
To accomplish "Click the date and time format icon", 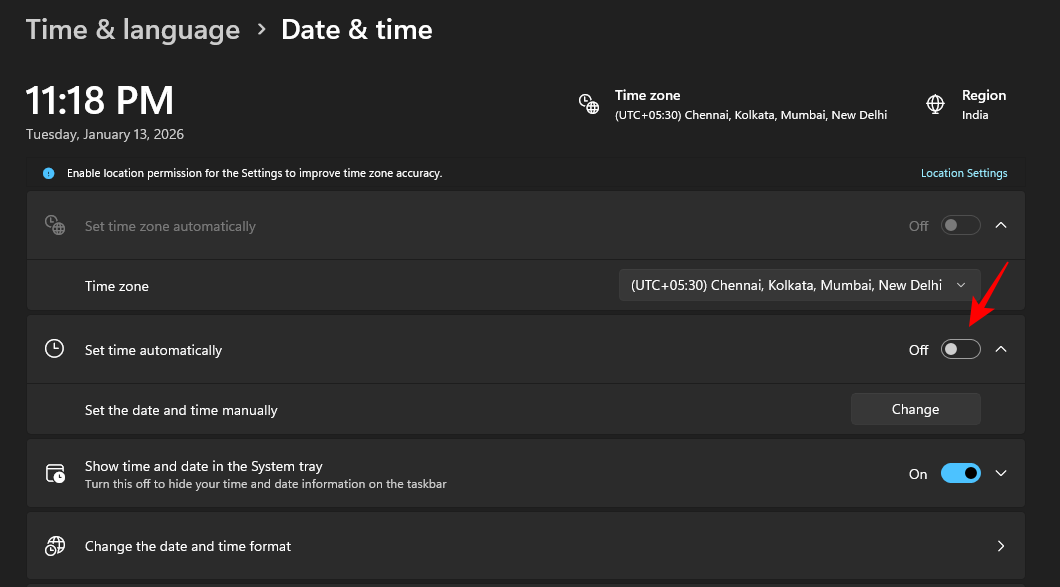I will [x=55, y=546].
